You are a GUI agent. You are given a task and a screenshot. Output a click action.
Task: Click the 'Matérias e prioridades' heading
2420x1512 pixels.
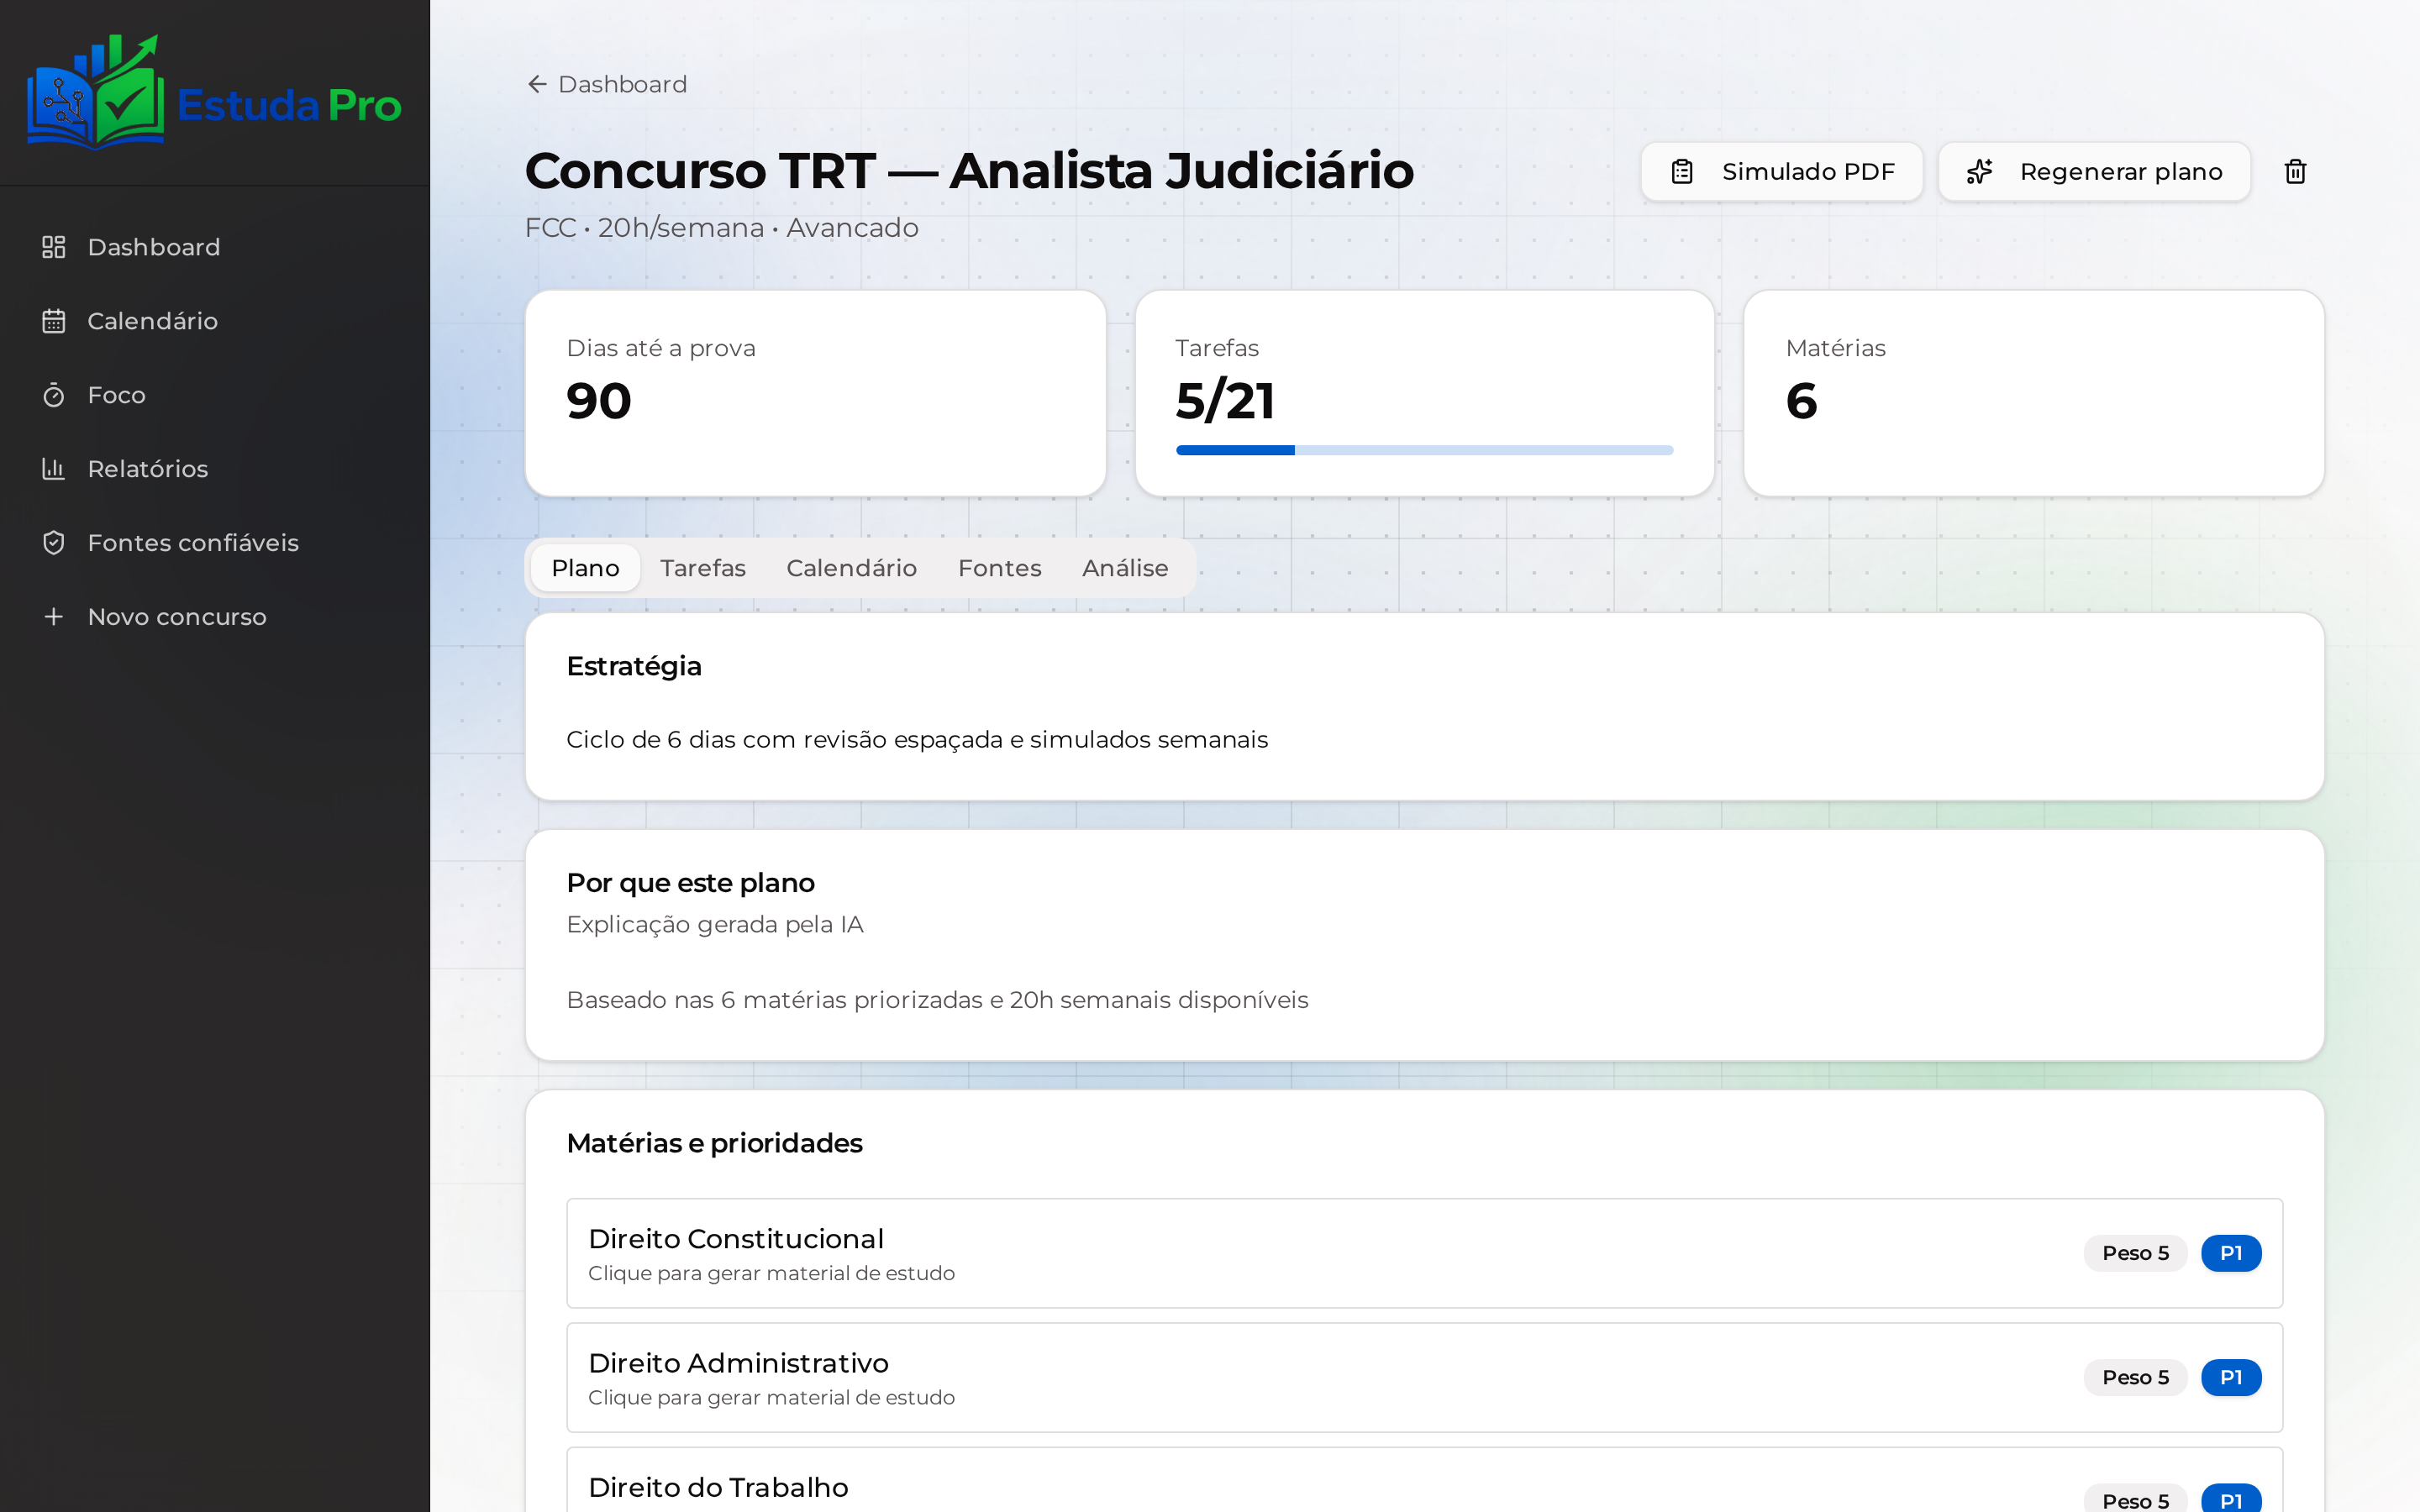pyautogui.click(x=714, y=1143)
